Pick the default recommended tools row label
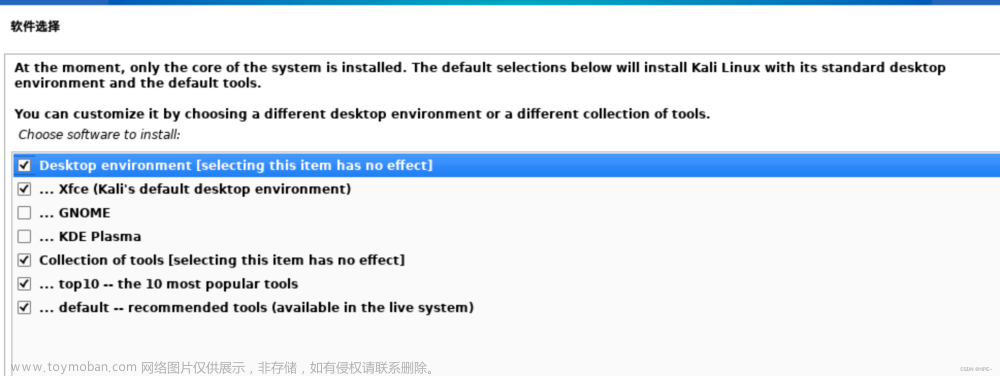The width and height of the screenshot is (1000, 376). [256, 307]
